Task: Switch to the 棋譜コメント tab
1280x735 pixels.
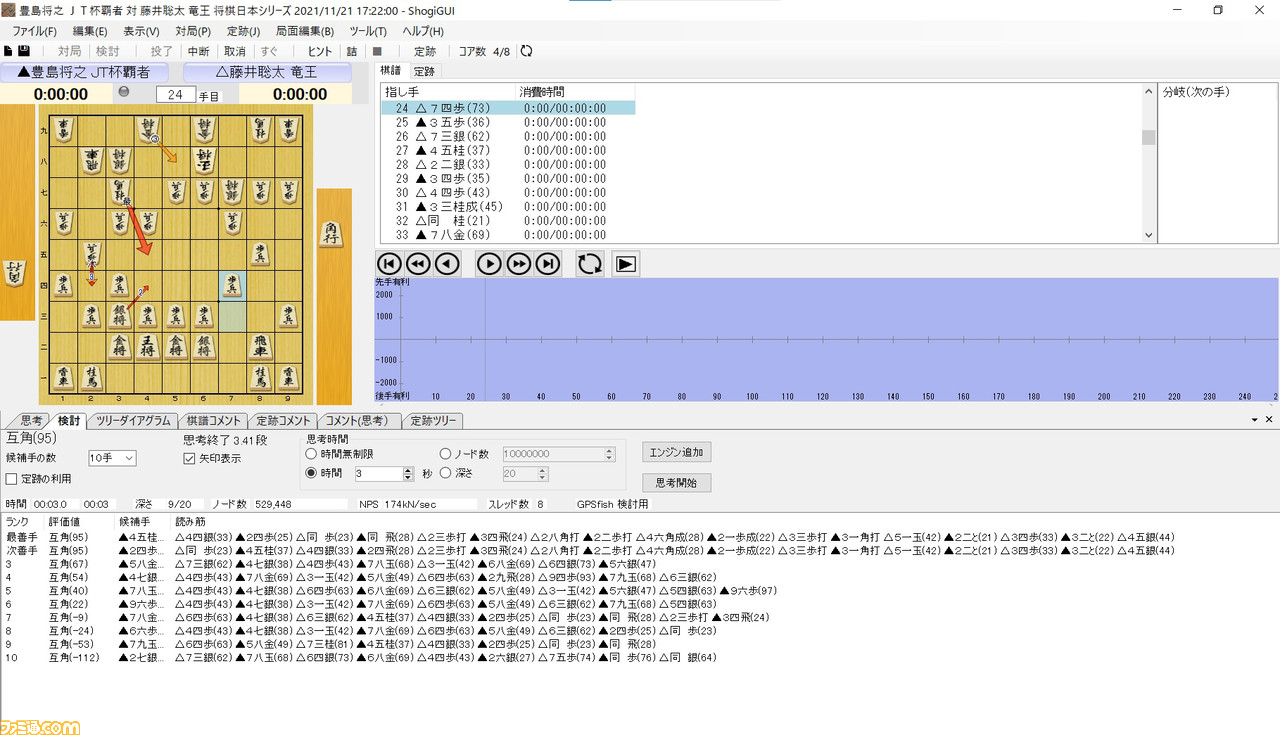Action: point(212,421)
